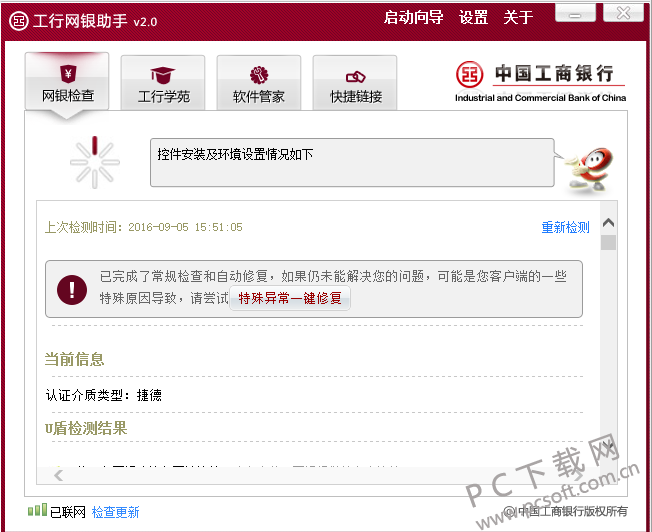Click 控件安装及环境设置情况如下 message box
The height and width of the screenshot is (532, 652).
352,163
